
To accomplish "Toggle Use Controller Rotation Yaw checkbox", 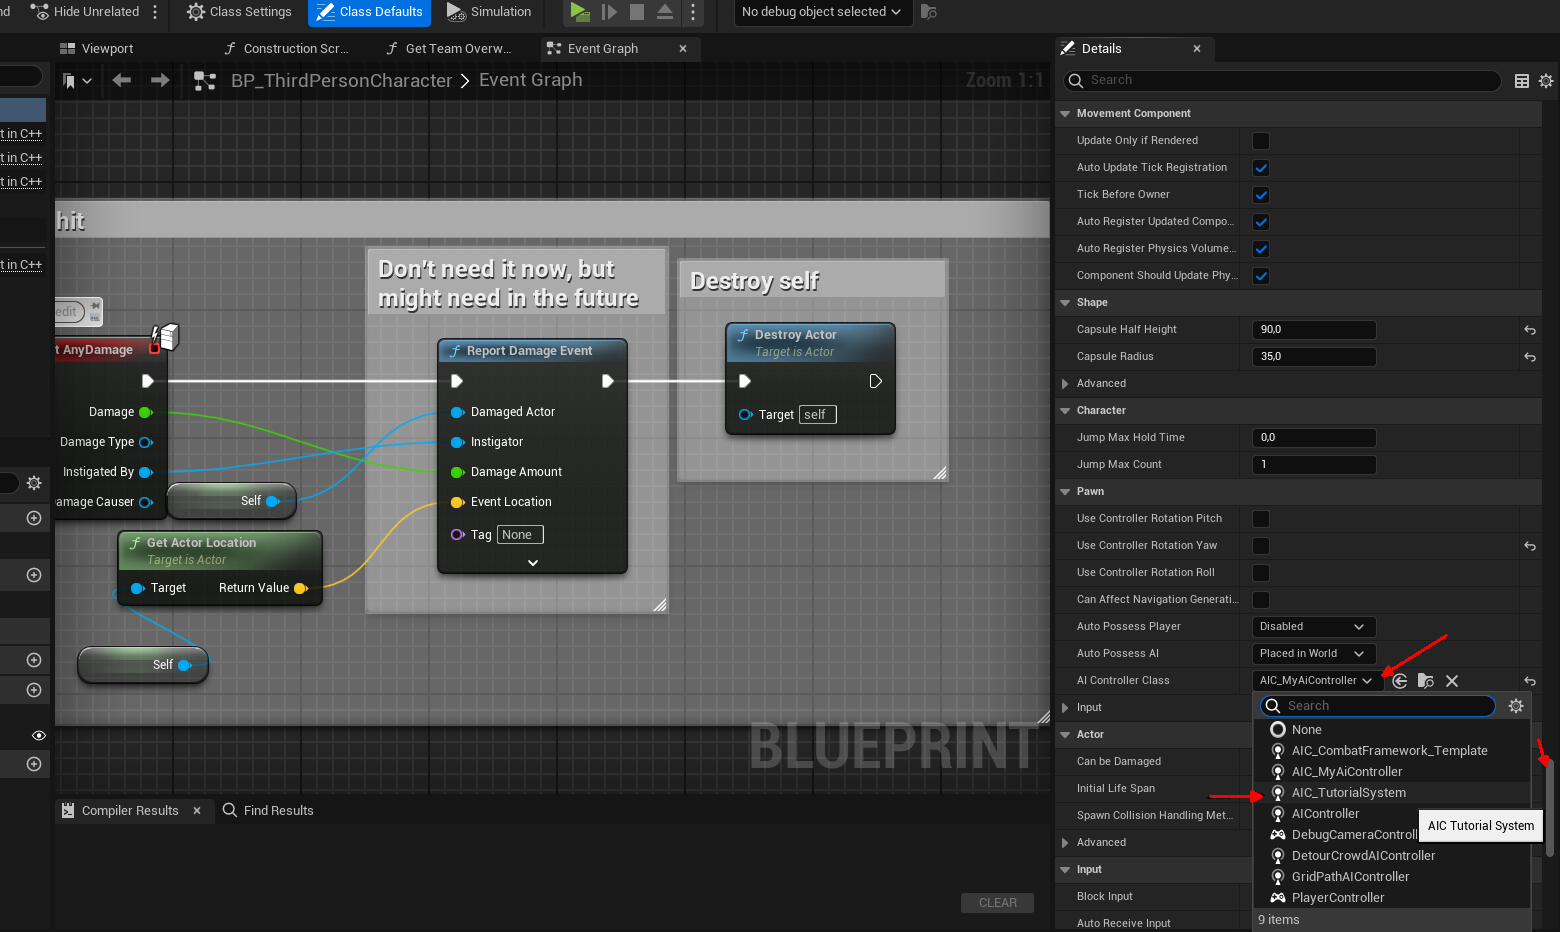I will tap(1261, 546).
